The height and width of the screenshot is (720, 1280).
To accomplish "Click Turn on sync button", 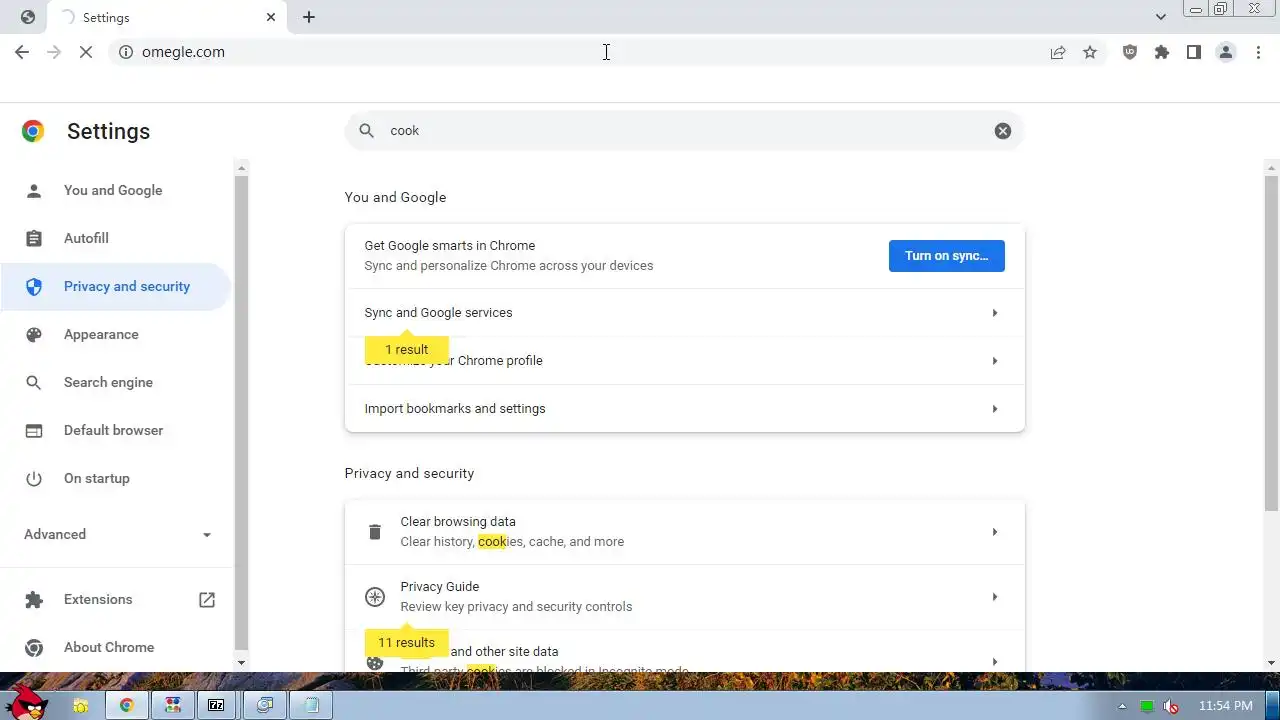I will (946, 256).
